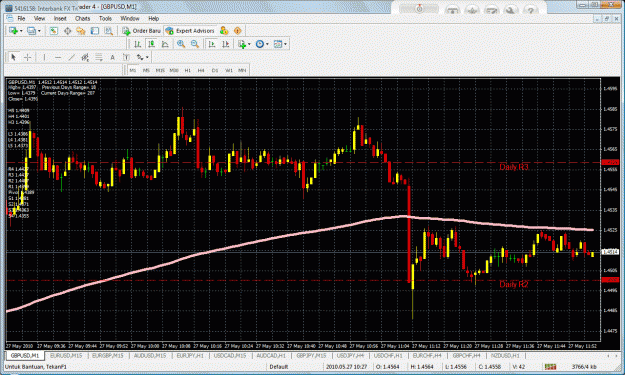Select M30 timeframe

[174, 70]
